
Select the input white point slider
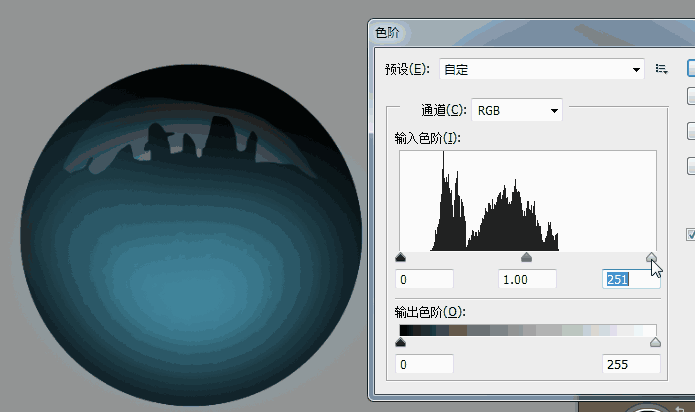coord(651,257)
